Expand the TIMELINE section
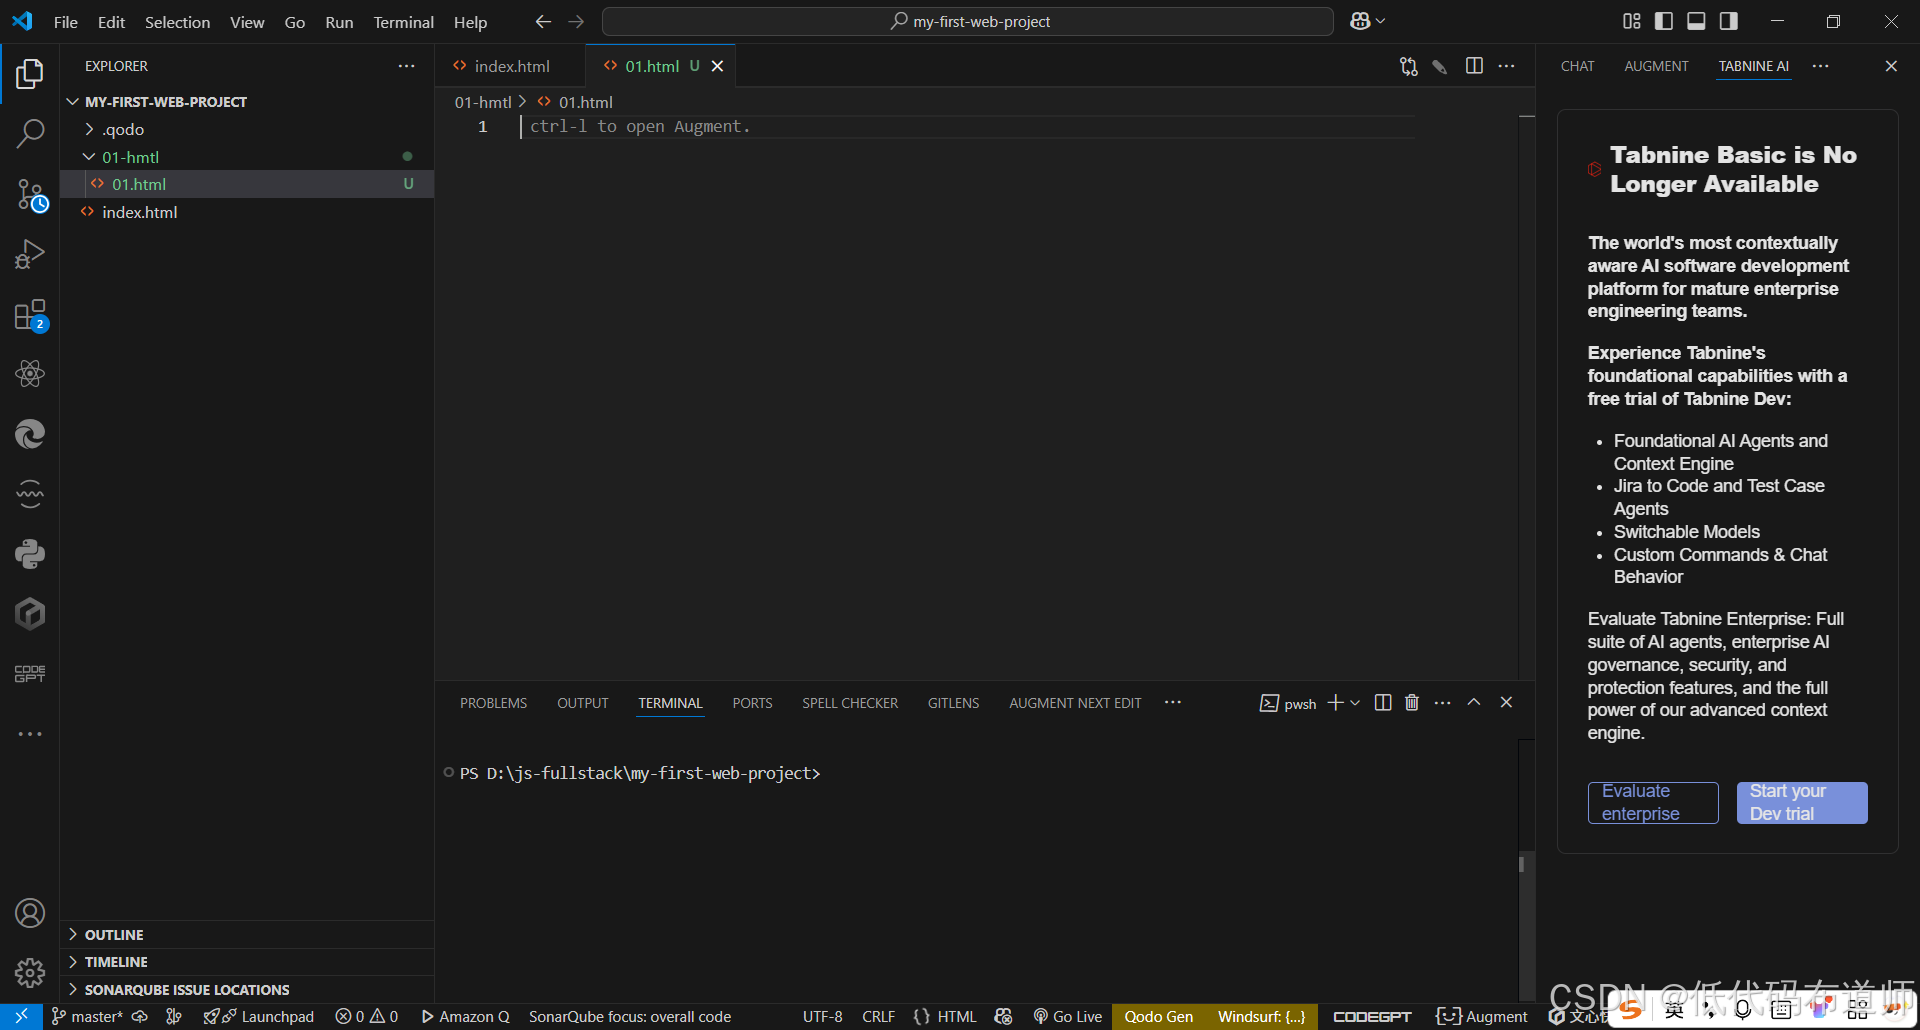The height and width of the screenshot is (1030, 1920). coord(247,962)
